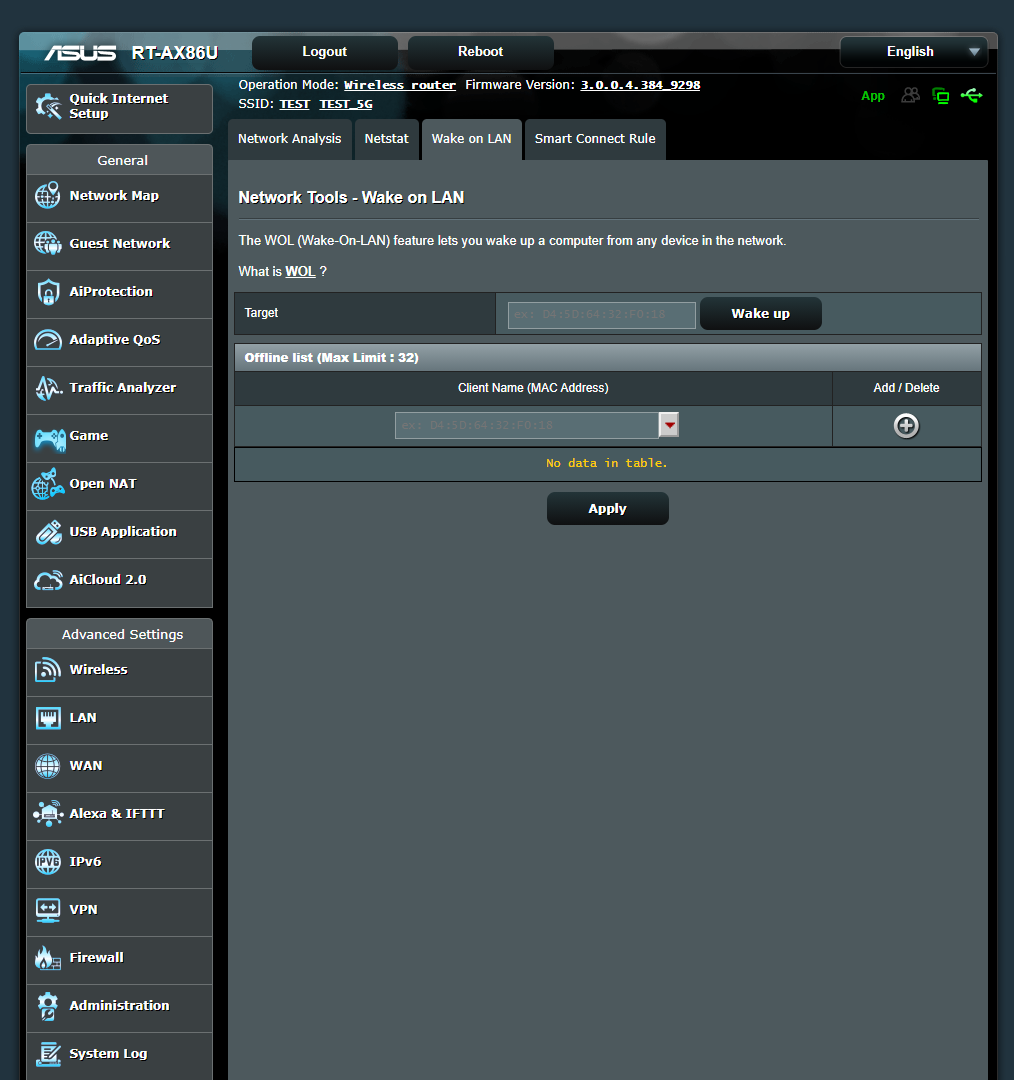Open the Smart Connect Rule tab
This screenshot has width=1014, height=1080.
pyautogui.click(x=594, y=139)
